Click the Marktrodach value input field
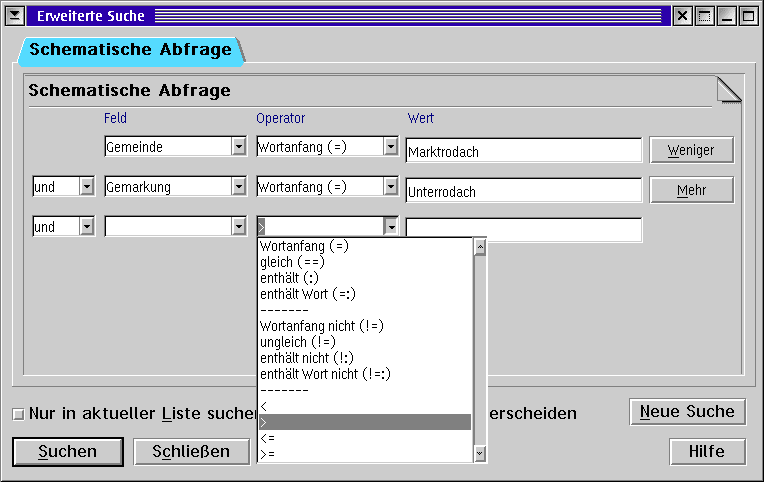 524,150
